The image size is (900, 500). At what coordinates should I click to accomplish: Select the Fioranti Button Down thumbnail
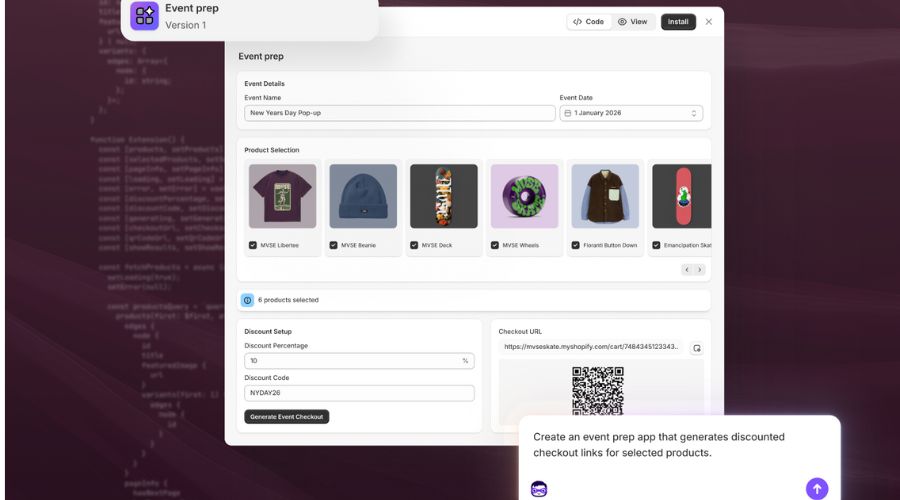605,196
